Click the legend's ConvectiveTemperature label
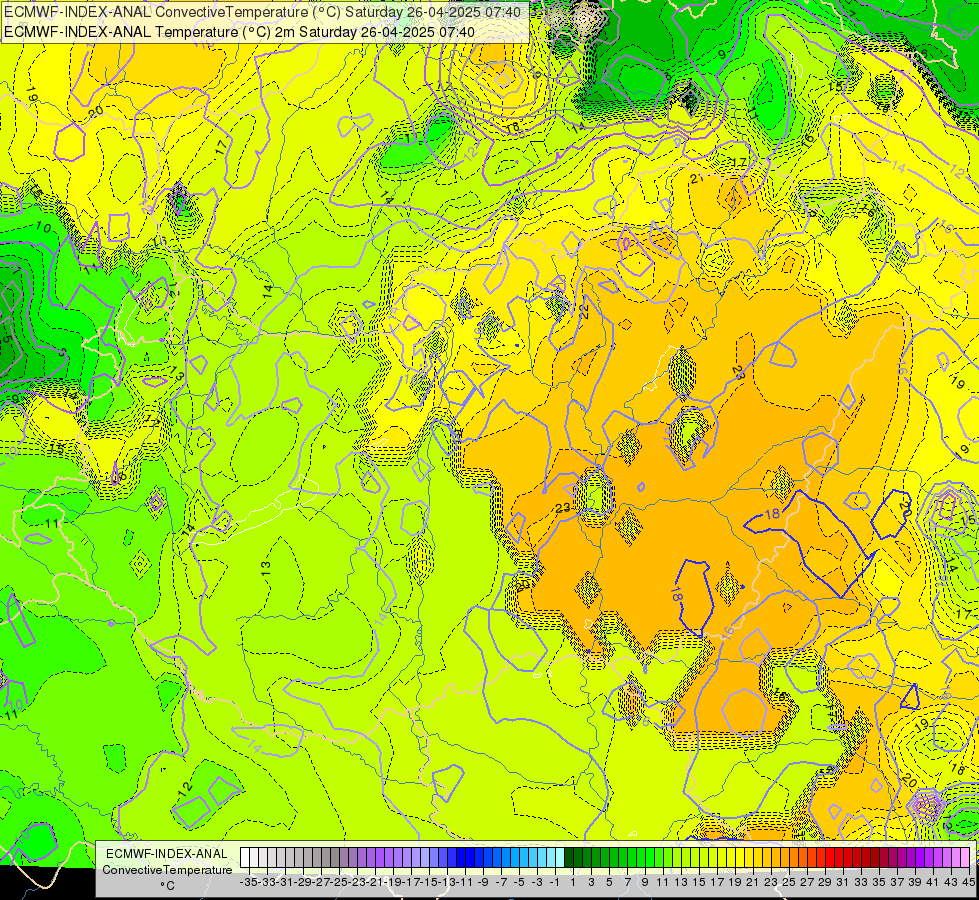The height and width of the screenshot is (900, 979). tap(167, 869)
